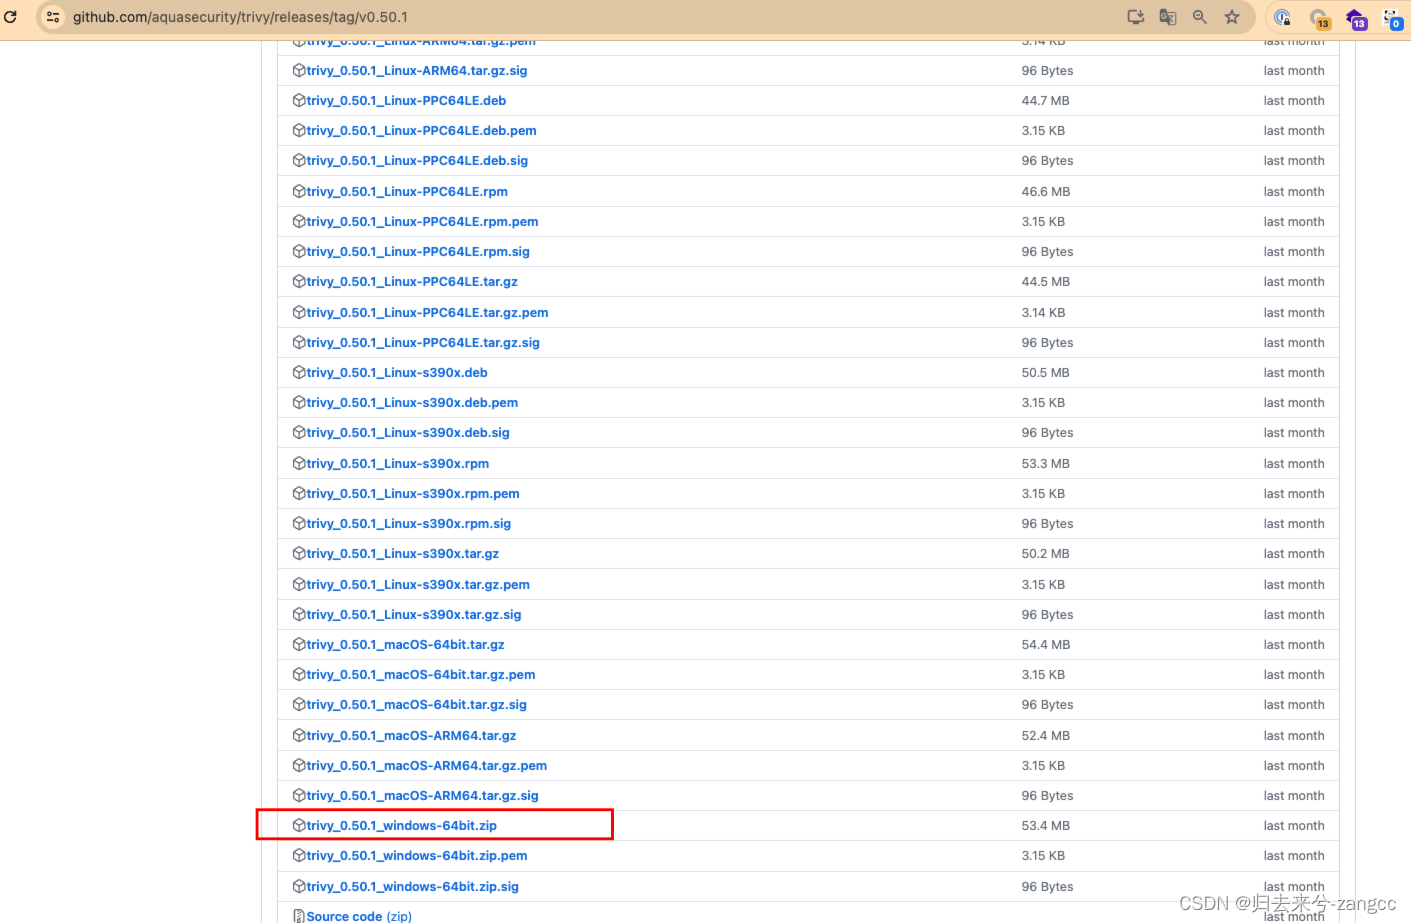Image resolution: width=1411 pixels, height=923 pixels.
Task: Click the zoom magnifier icon in address bar
Action: [1200, 17]
